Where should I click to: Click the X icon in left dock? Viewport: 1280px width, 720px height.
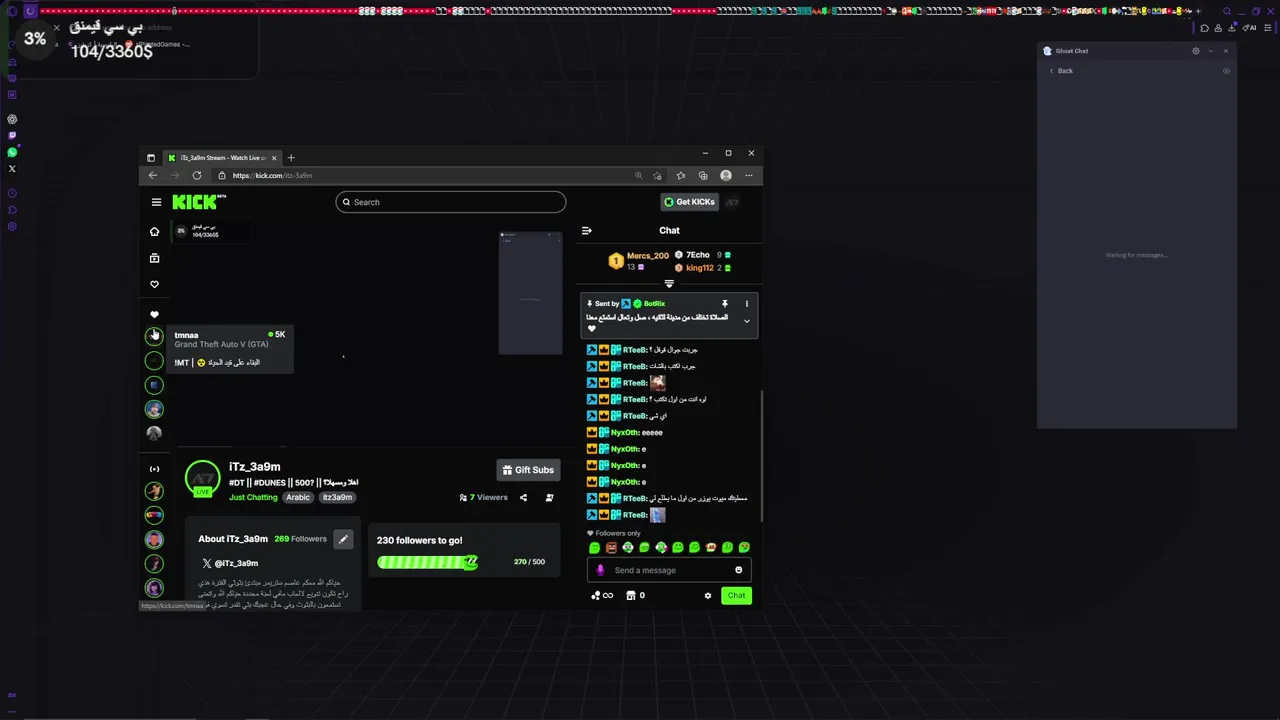(12, 169)
